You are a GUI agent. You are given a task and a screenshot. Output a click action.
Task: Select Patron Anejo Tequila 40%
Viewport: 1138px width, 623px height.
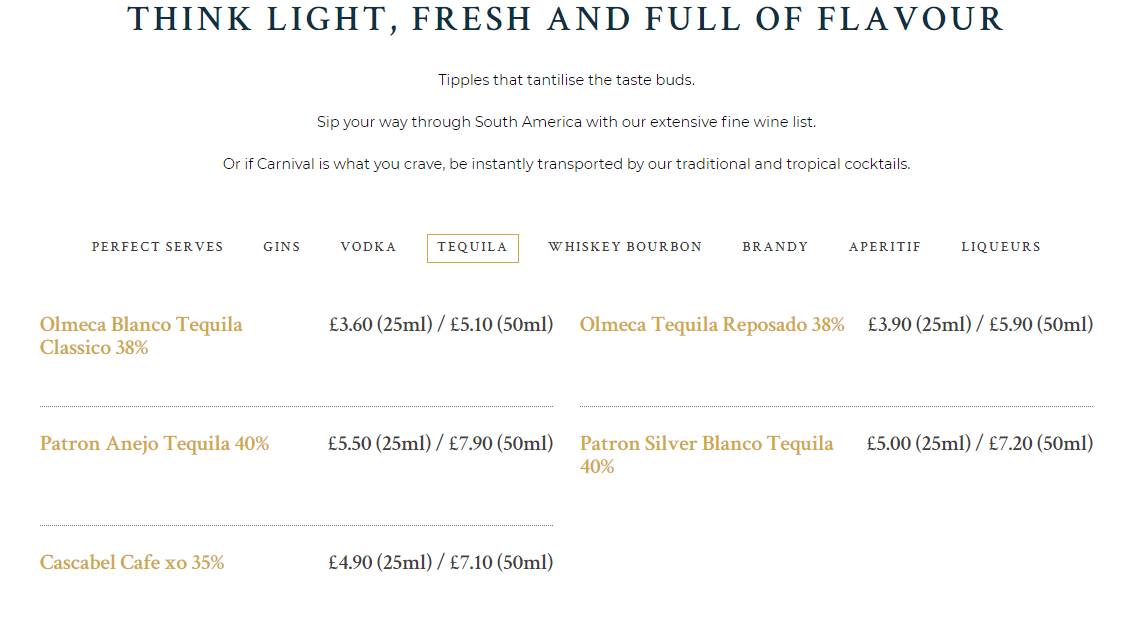[155, 443]
